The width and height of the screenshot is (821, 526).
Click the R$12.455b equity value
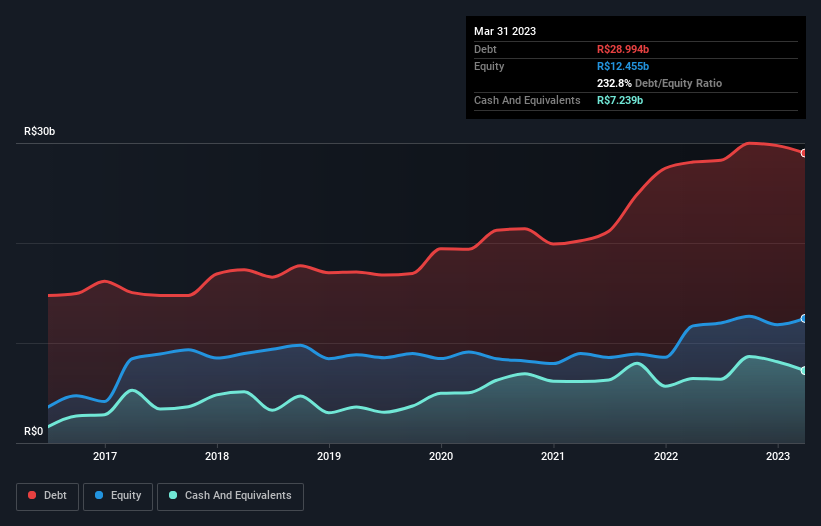623,66
